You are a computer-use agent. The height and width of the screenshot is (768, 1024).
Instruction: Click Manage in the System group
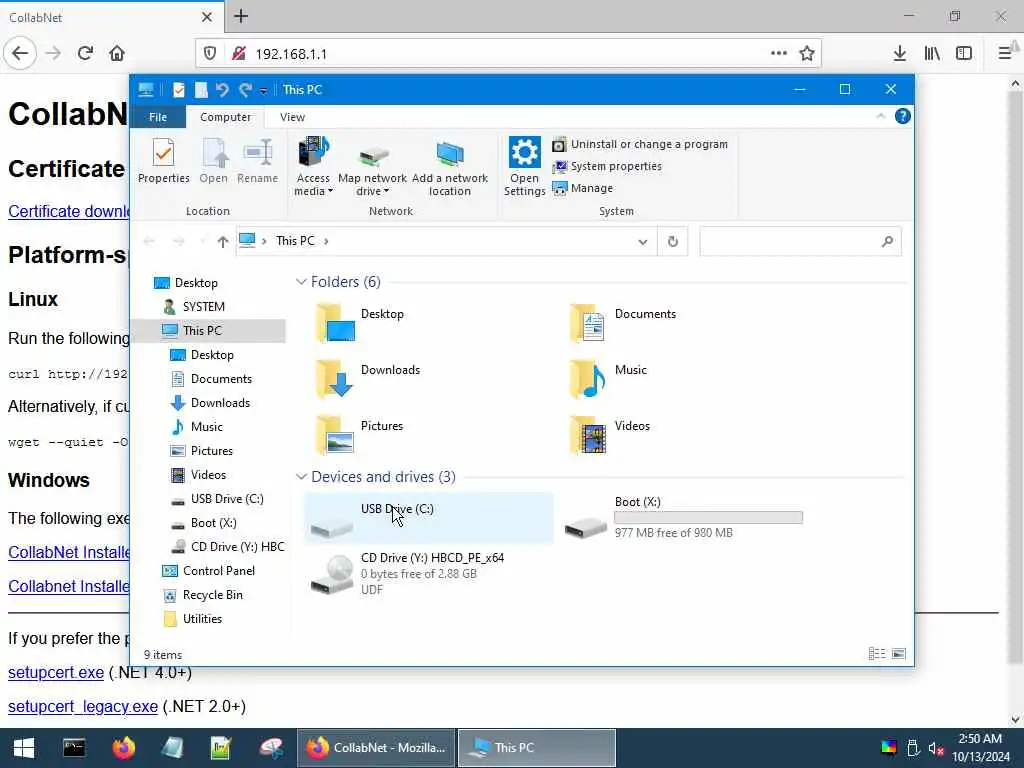583,188
